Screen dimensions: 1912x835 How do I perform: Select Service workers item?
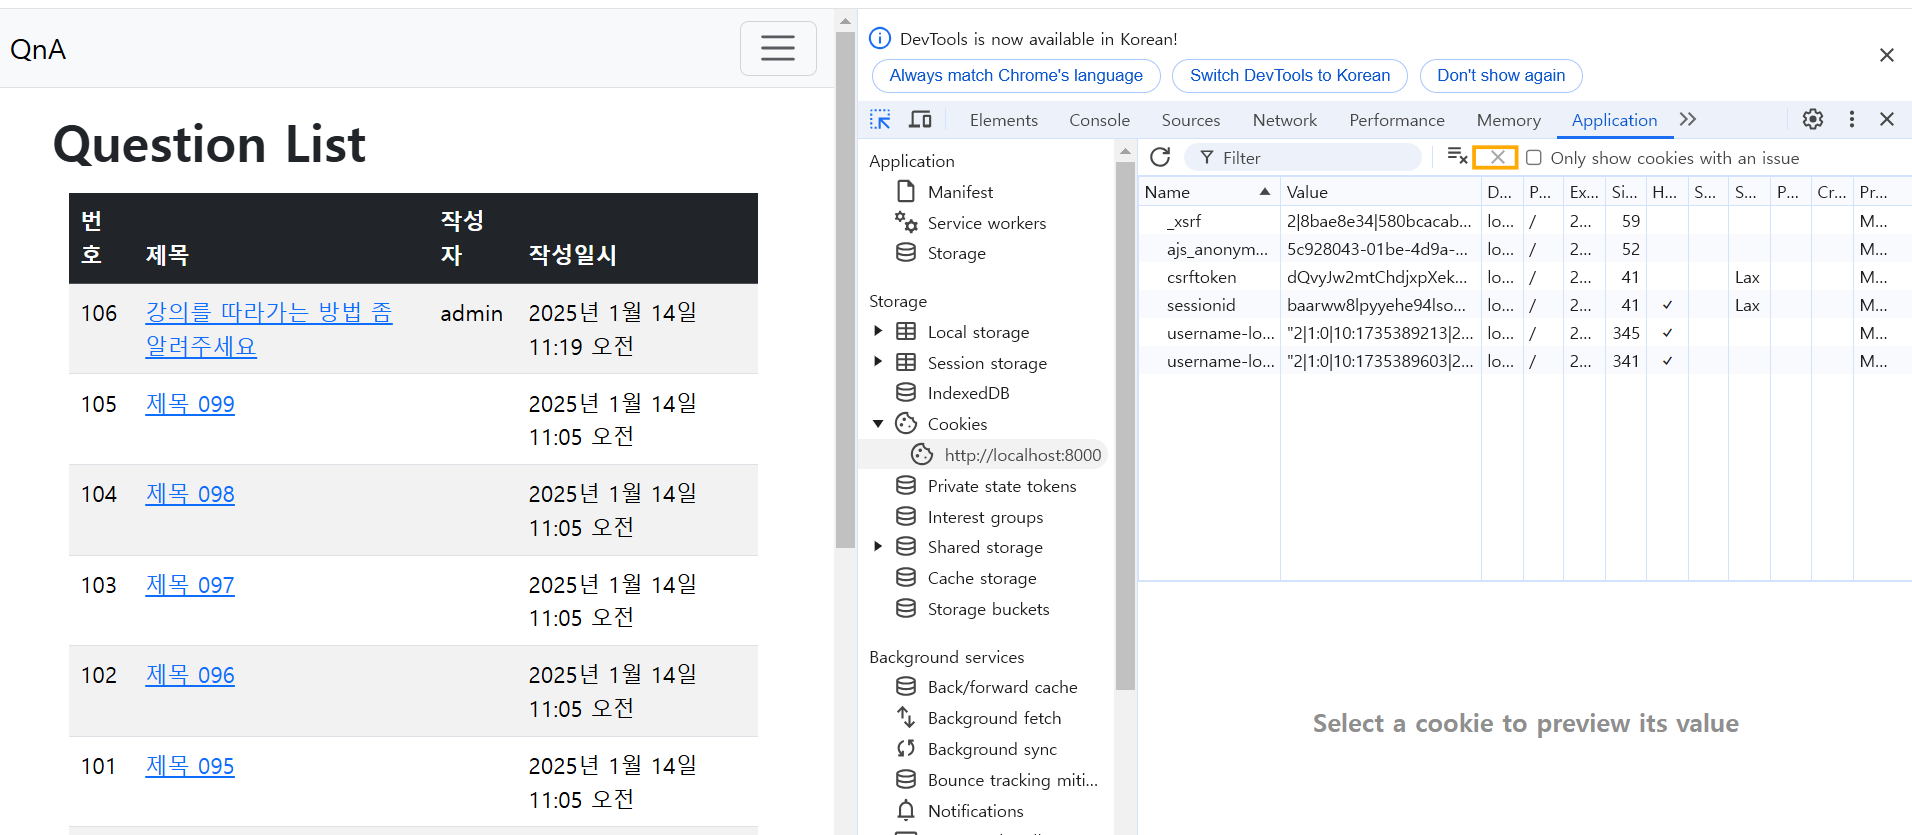pos(986,223)
